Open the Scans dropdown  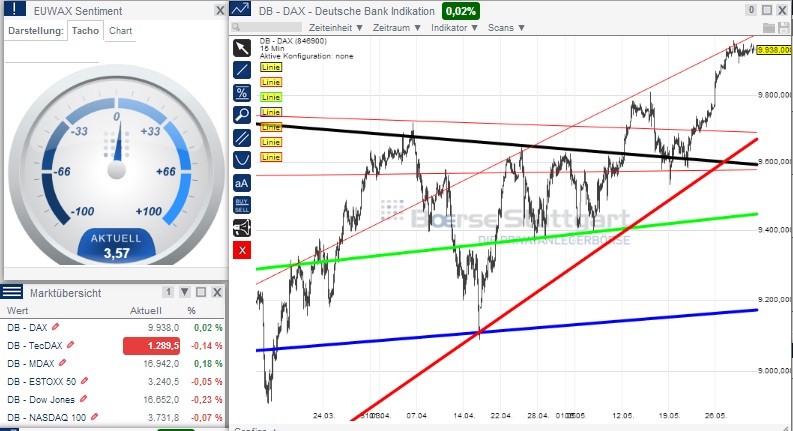506,28
